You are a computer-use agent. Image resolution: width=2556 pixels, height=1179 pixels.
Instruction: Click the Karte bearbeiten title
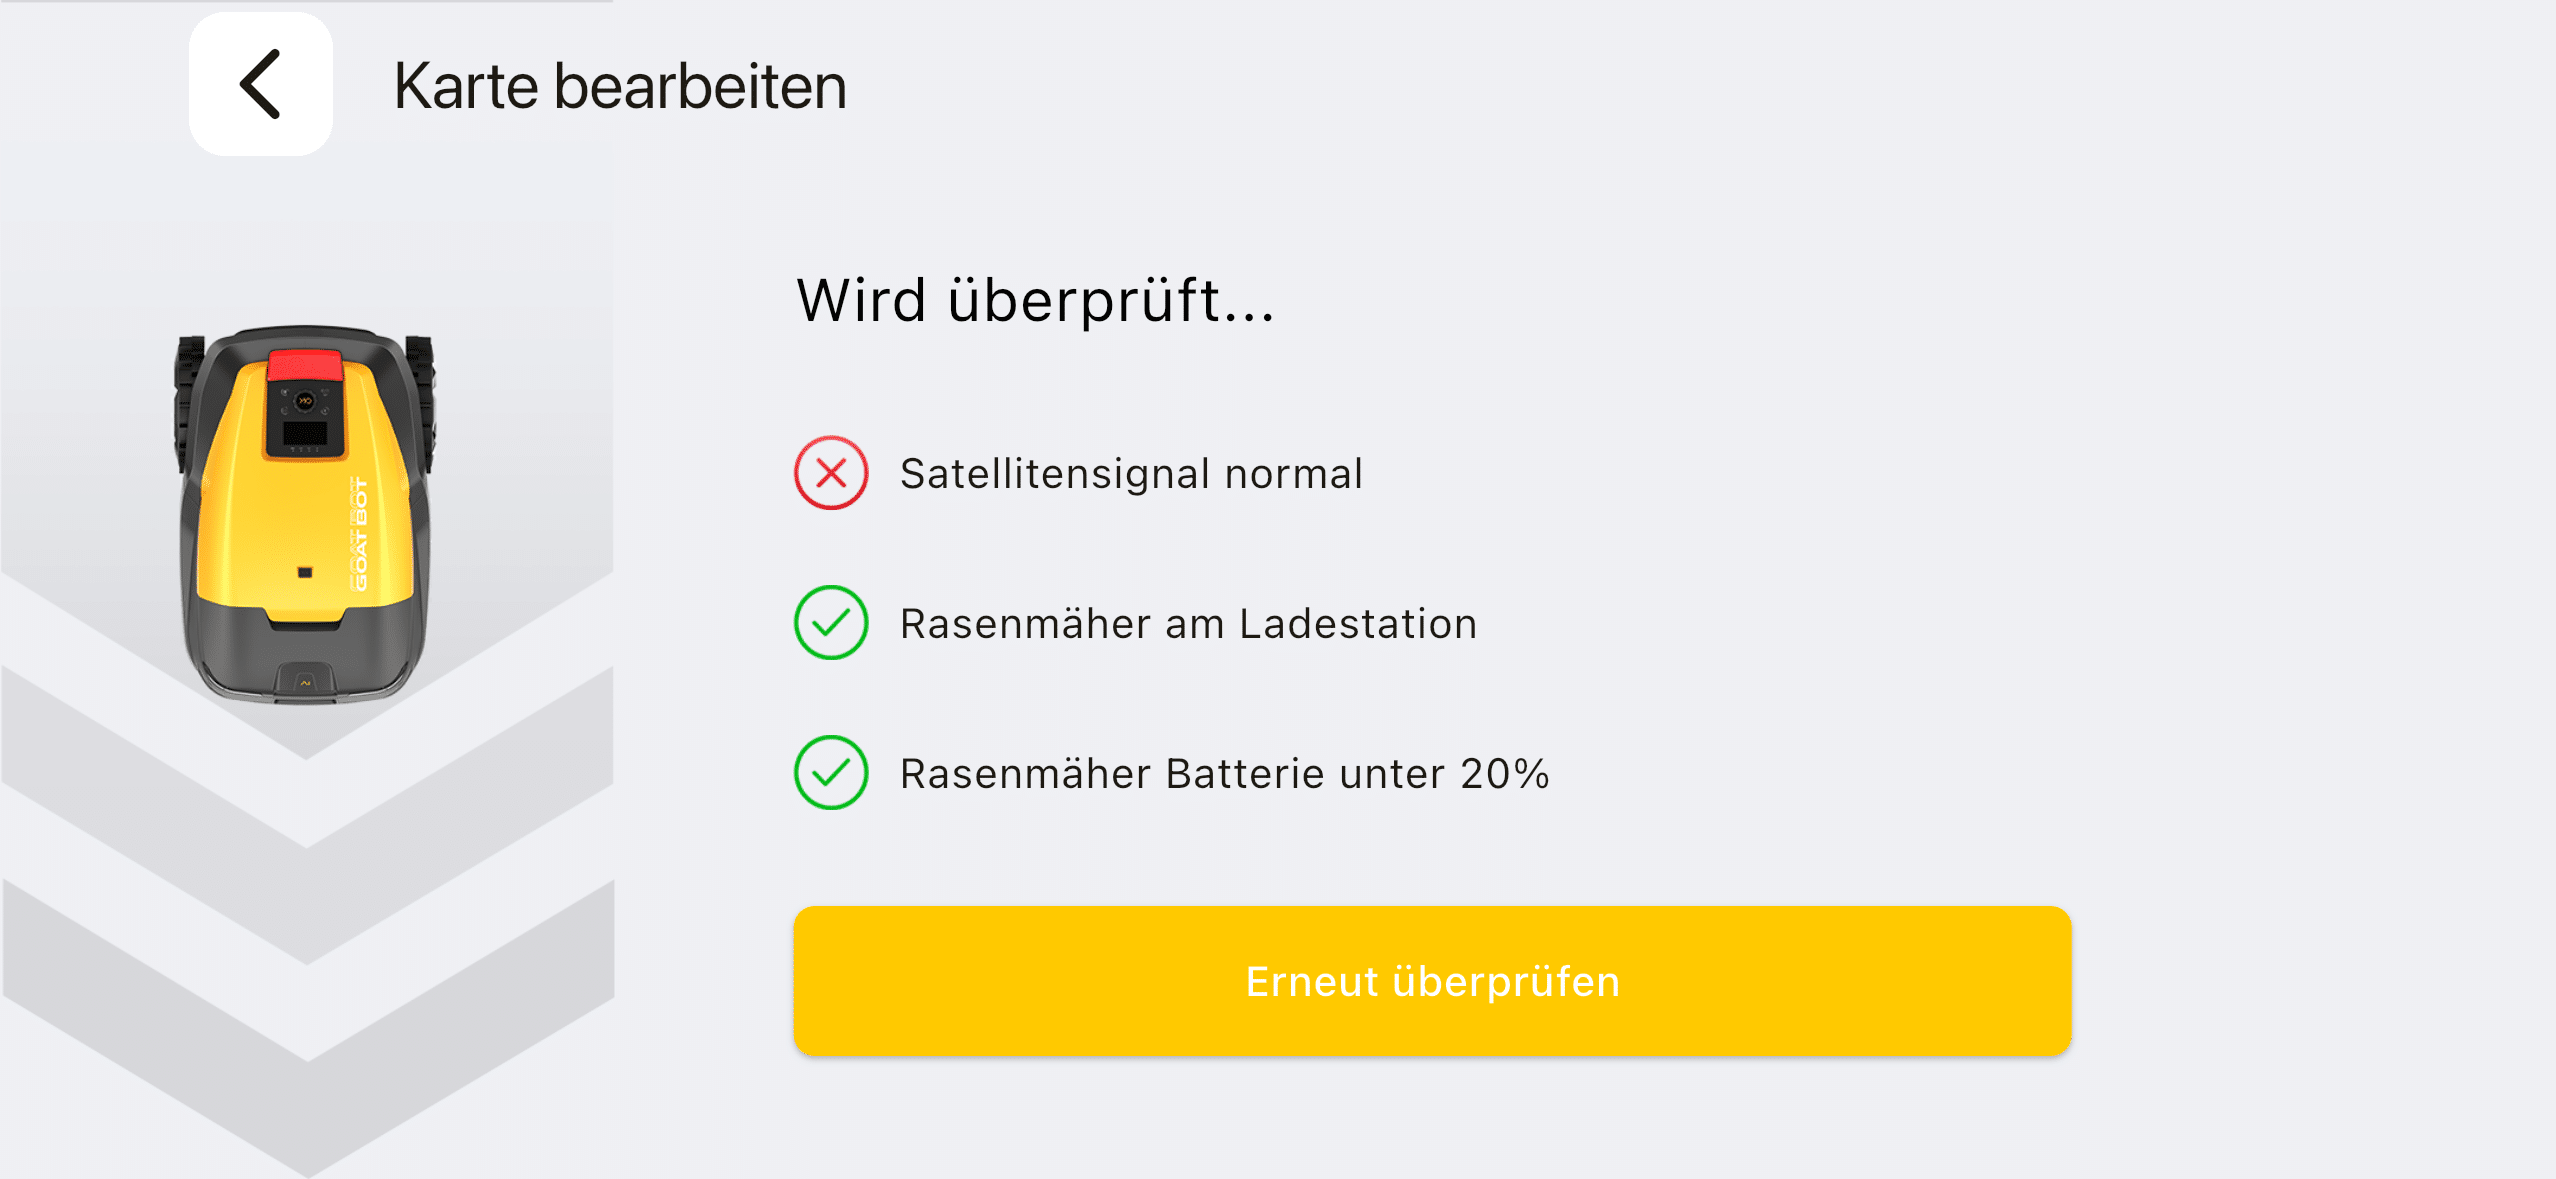(x=620, y=86)
